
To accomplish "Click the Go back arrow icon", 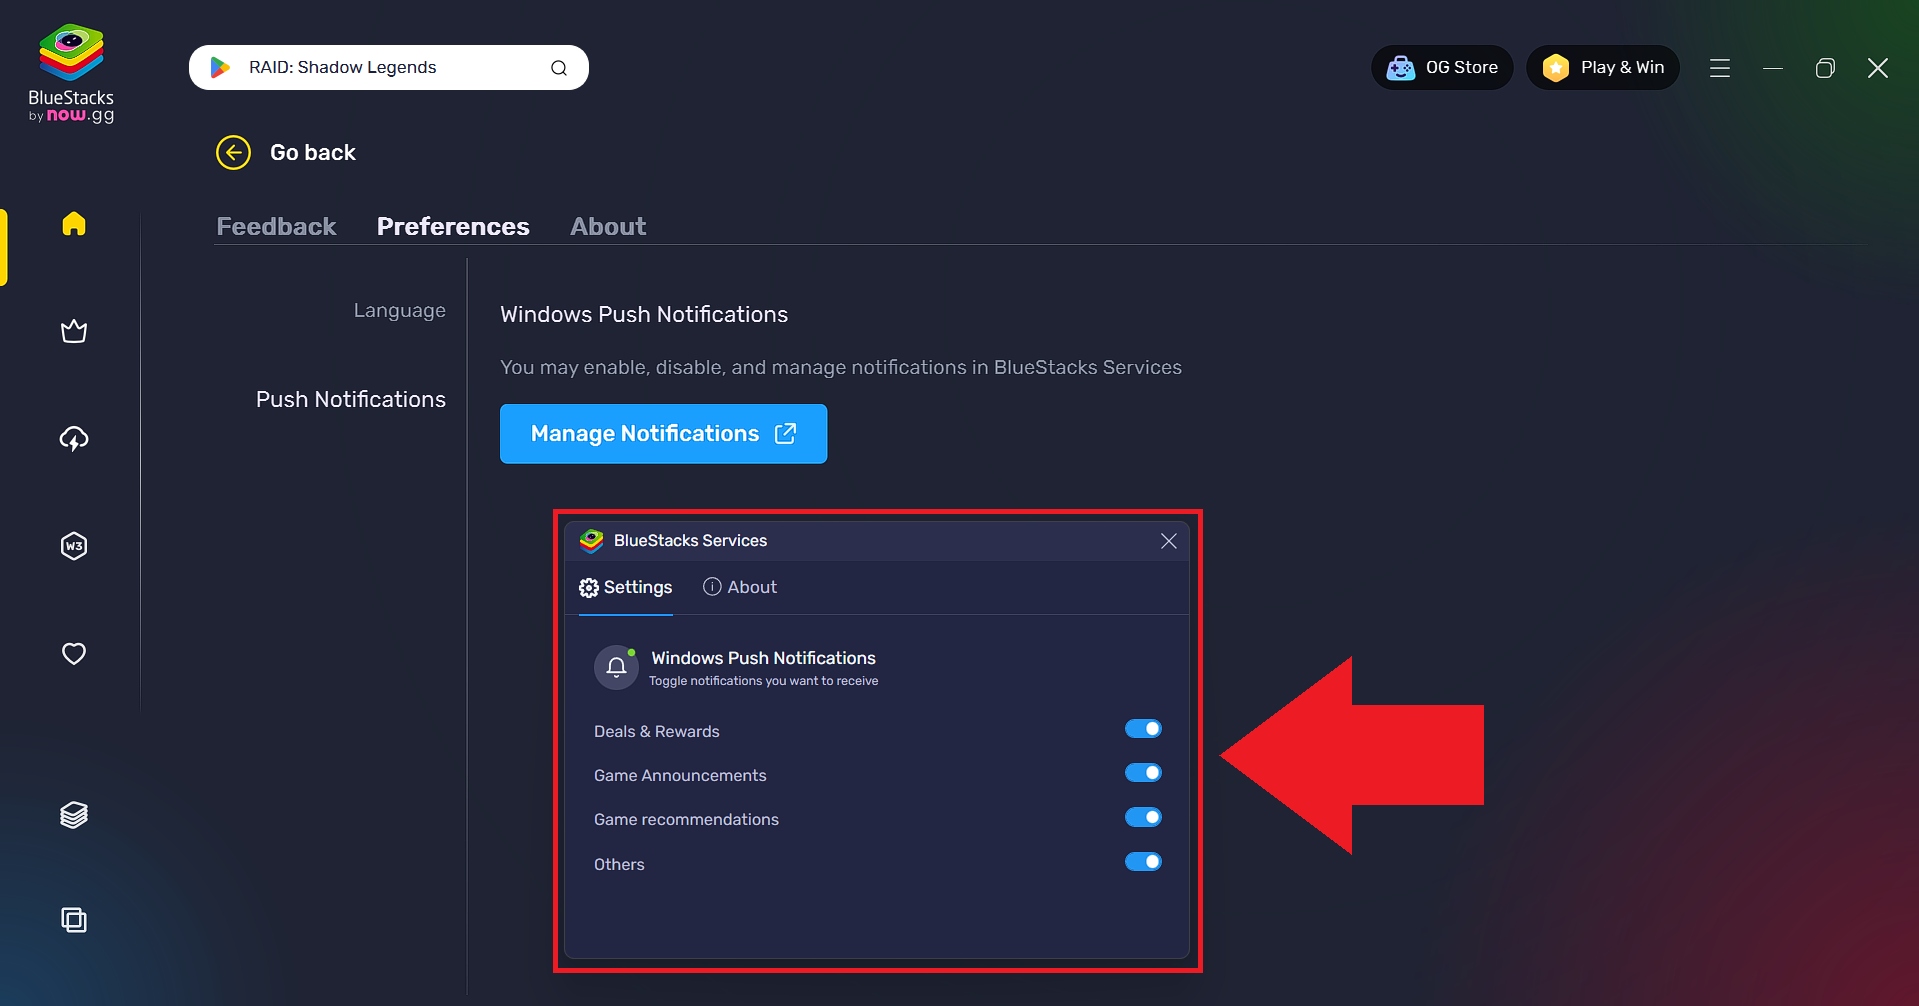I will coord(234,153).
